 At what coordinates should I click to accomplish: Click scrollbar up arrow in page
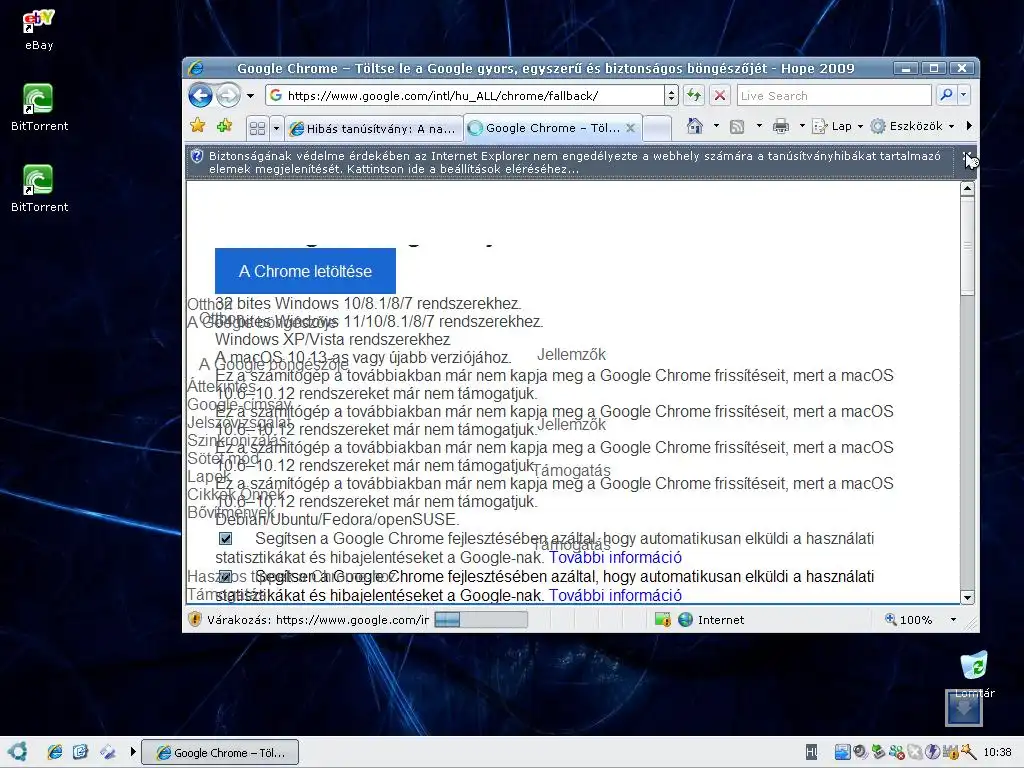pos(967,189)
